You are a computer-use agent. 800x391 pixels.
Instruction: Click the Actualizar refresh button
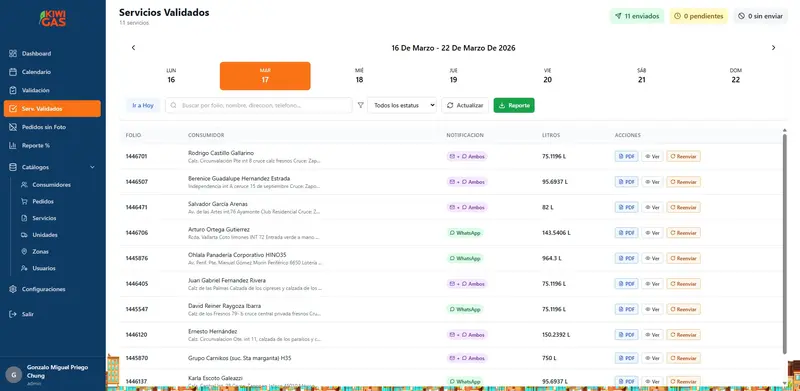pos(465,105)
